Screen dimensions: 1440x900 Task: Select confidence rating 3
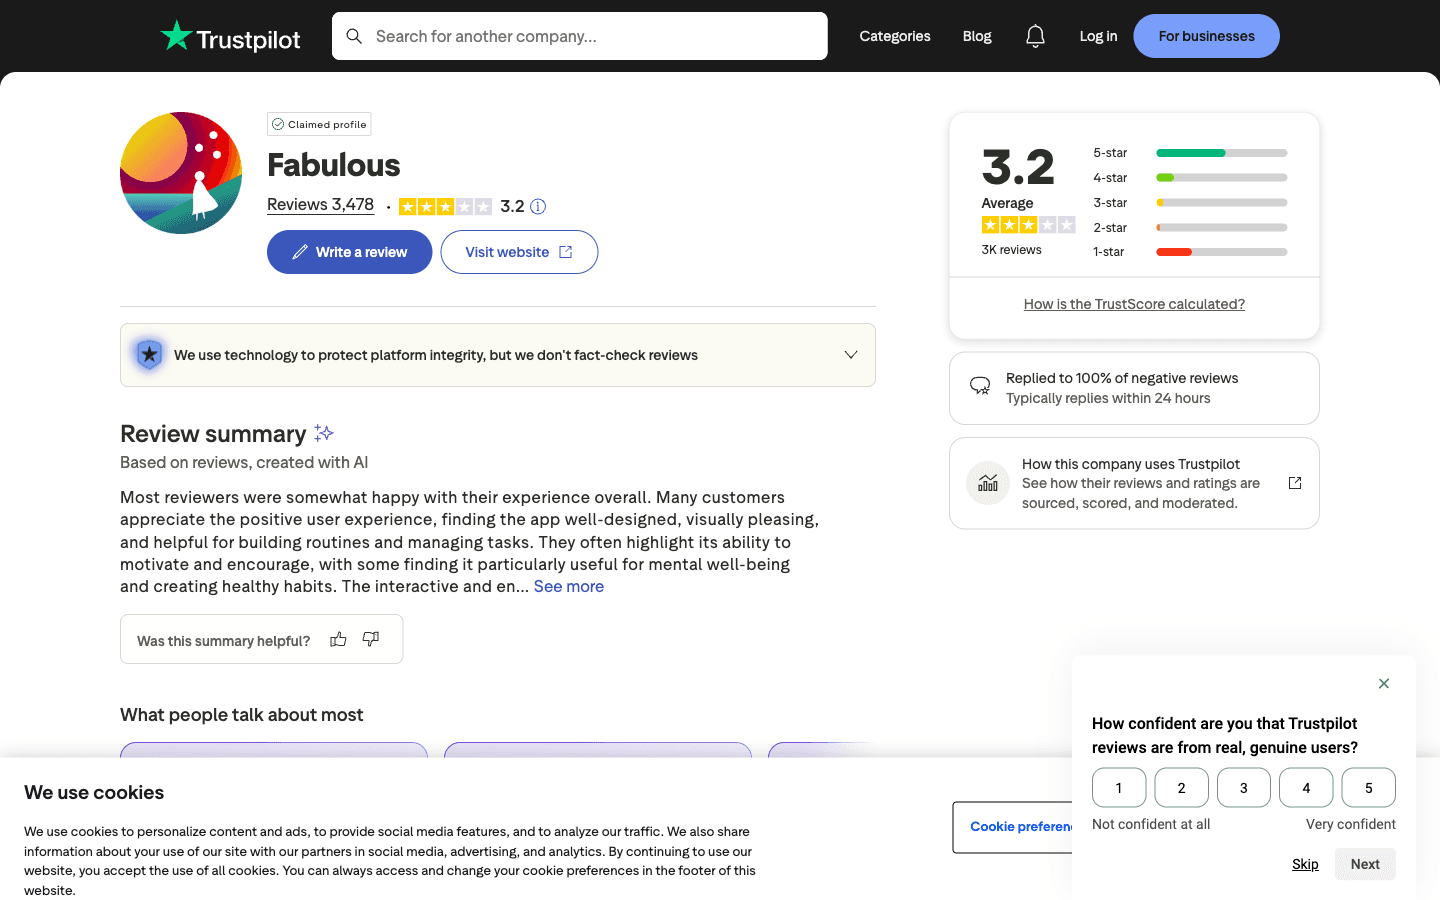pyautogui.click(x=1243, y=787)
